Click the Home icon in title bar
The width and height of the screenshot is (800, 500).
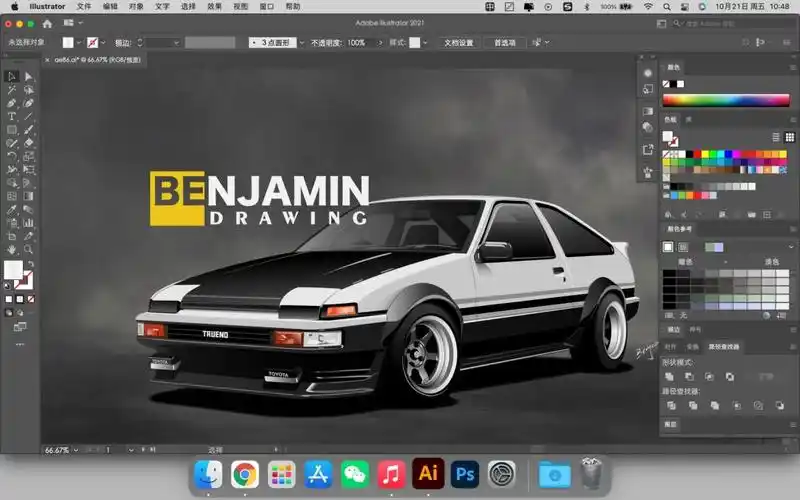tap(46, 23)
